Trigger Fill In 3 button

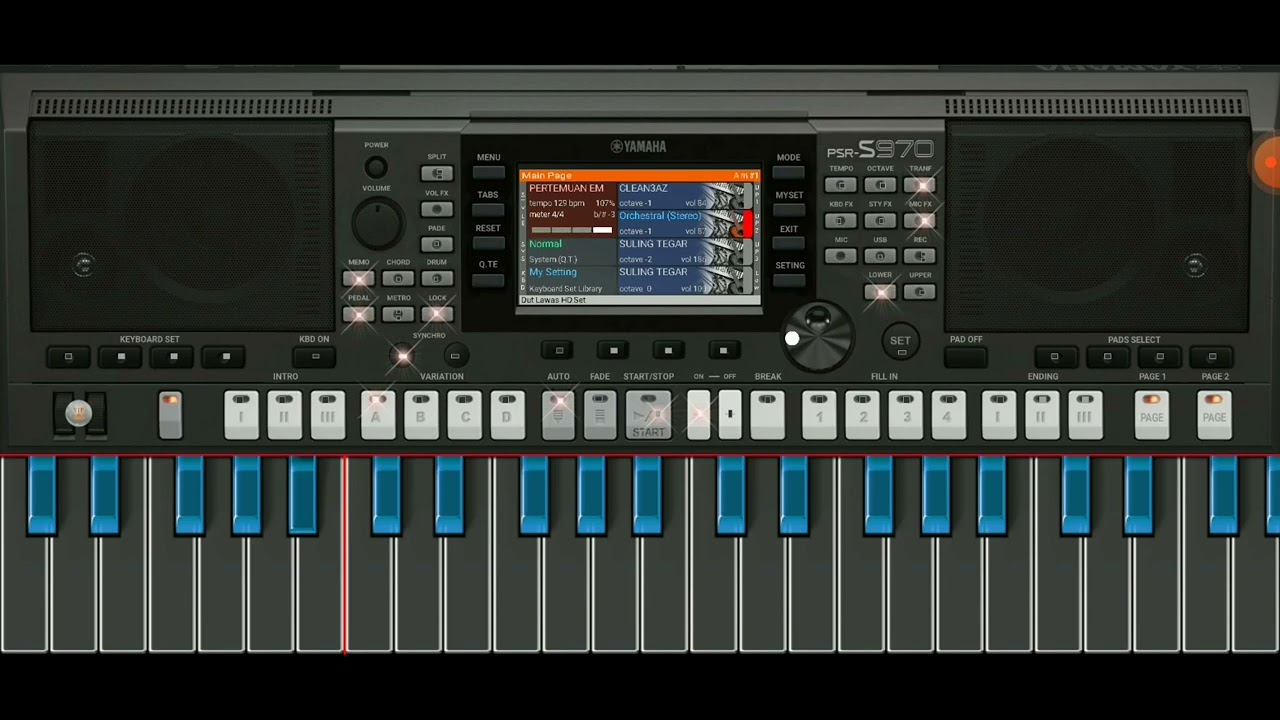pyautogui.click(x=907, y=415)
